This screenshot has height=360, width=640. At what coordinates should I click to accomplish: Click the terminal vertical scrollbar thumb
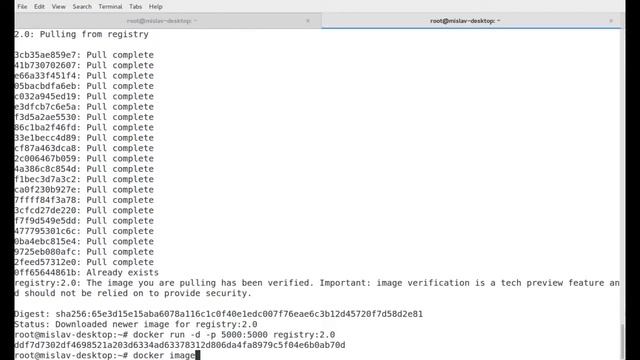(622, 341)
